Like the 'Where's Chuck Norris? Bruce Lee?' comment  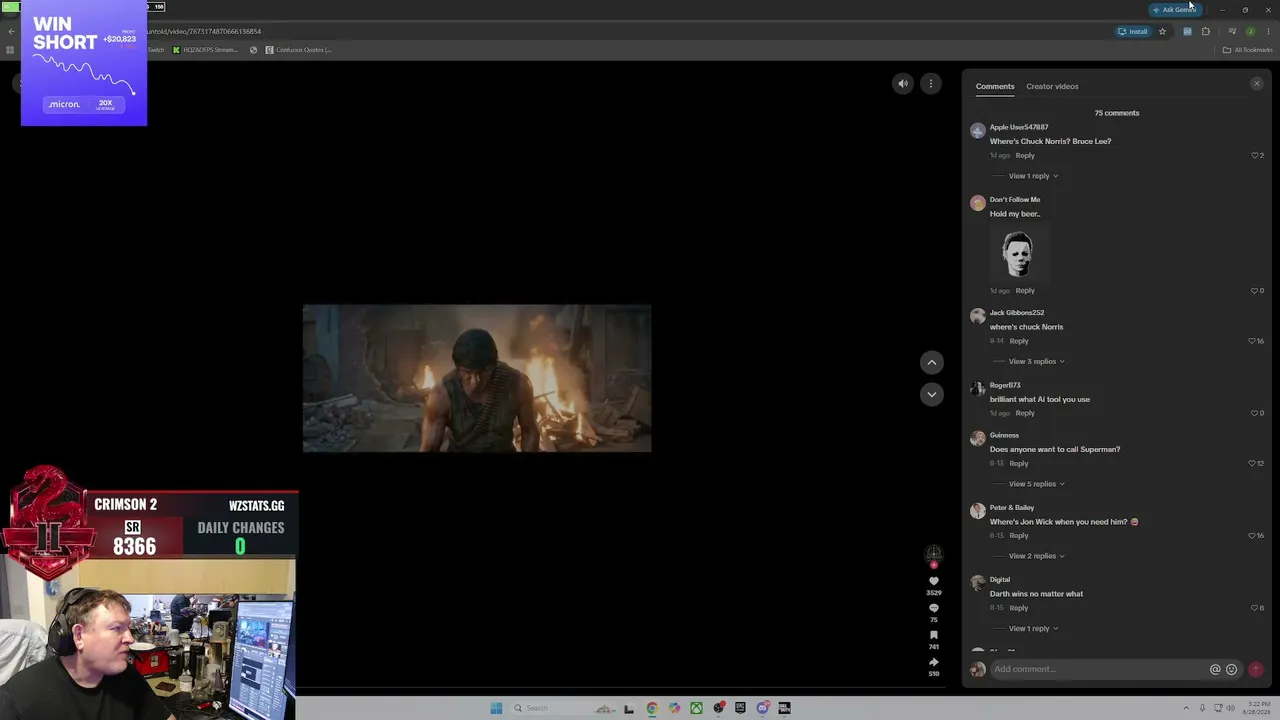1257,155
